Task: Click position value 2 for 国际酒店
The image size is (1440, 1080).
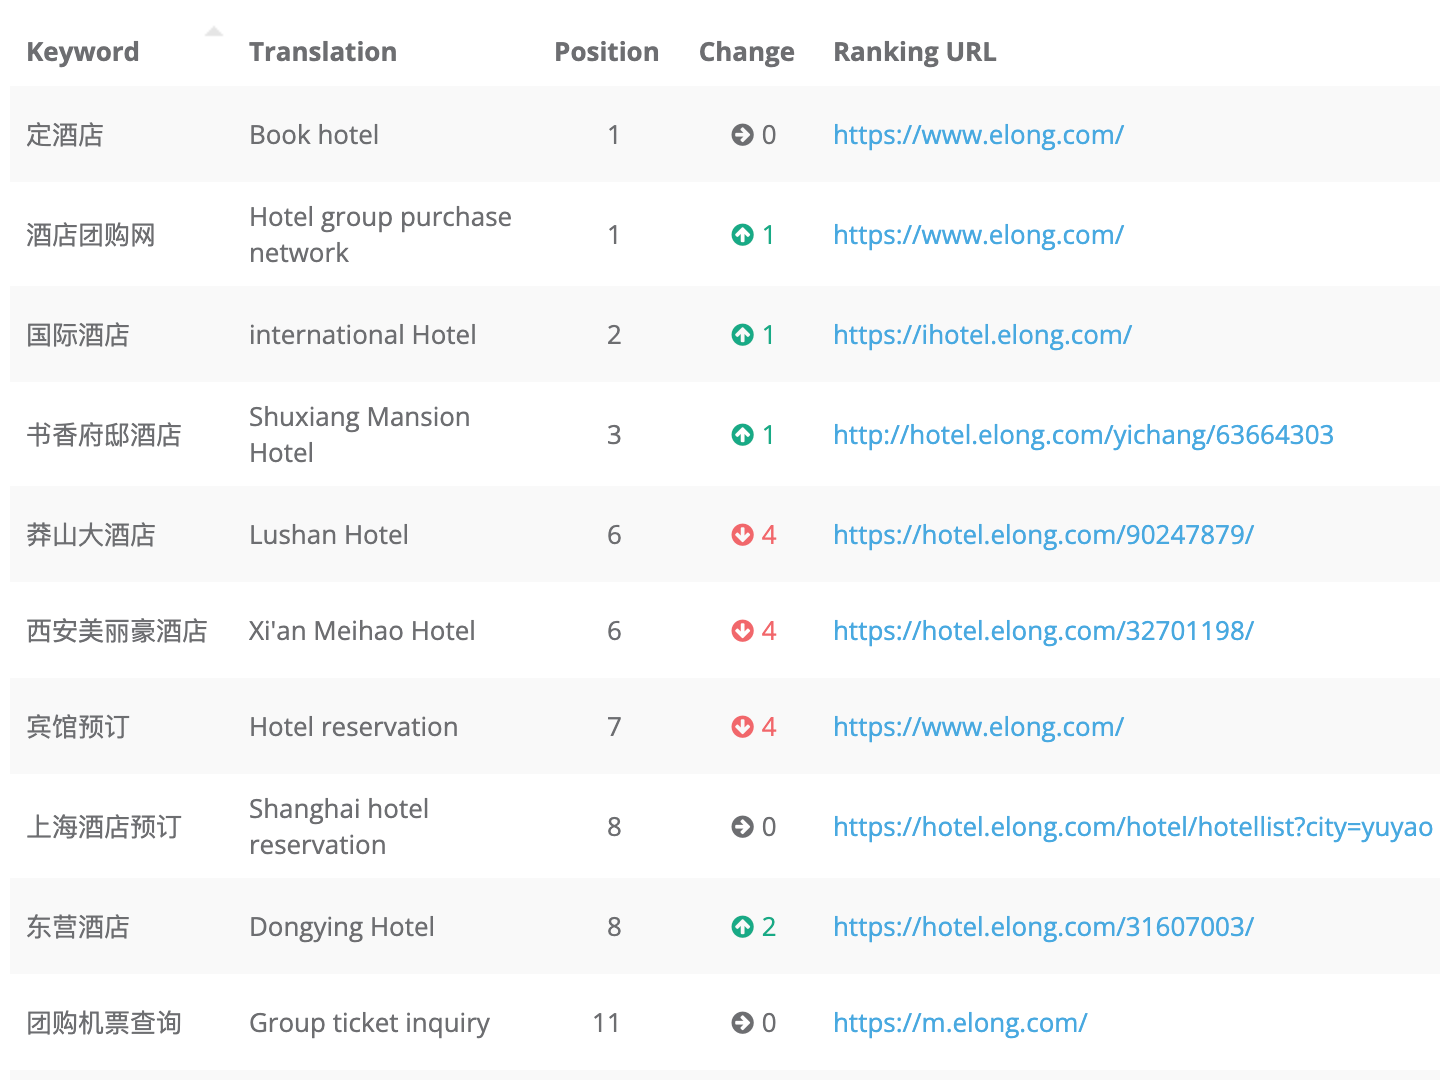Action: [614, 335]
